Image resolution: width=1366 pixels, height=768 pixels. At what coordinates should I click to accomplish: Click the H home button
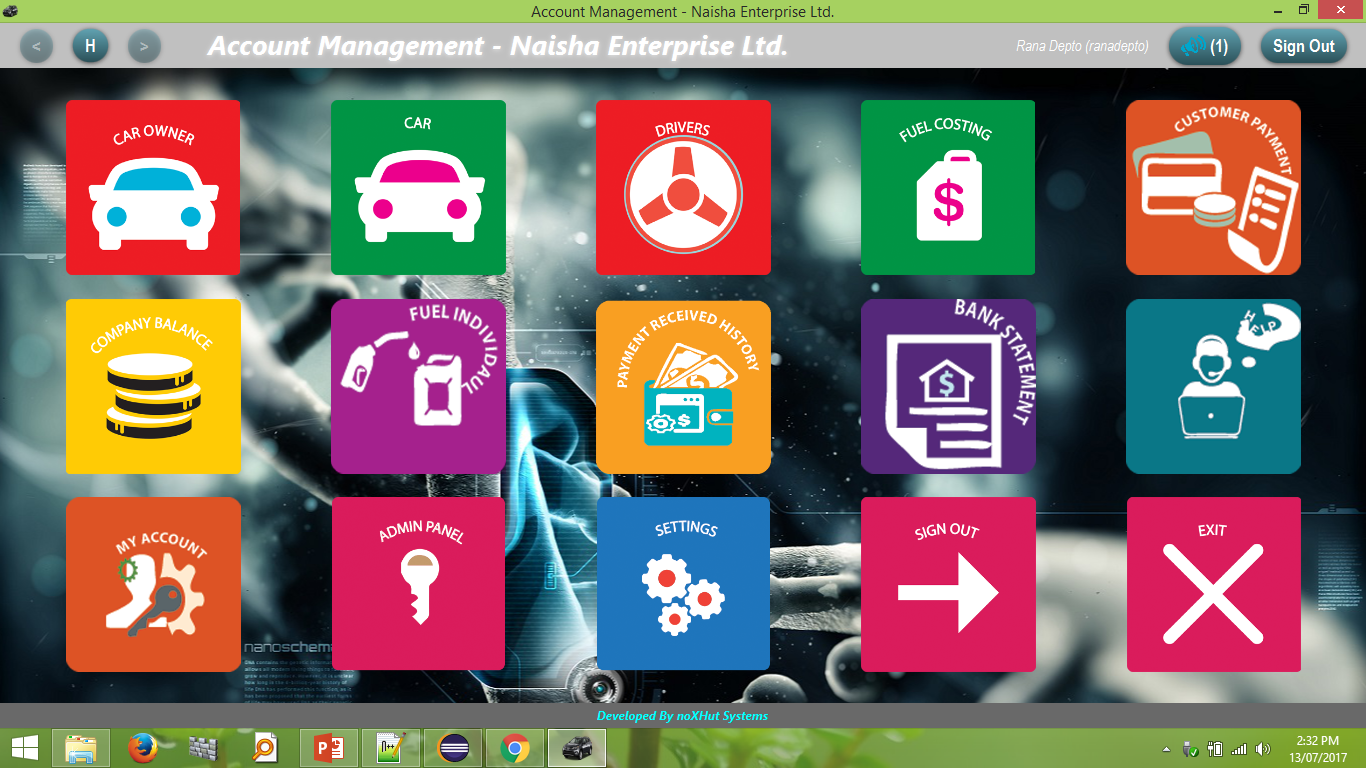click(x=90, y=46)
